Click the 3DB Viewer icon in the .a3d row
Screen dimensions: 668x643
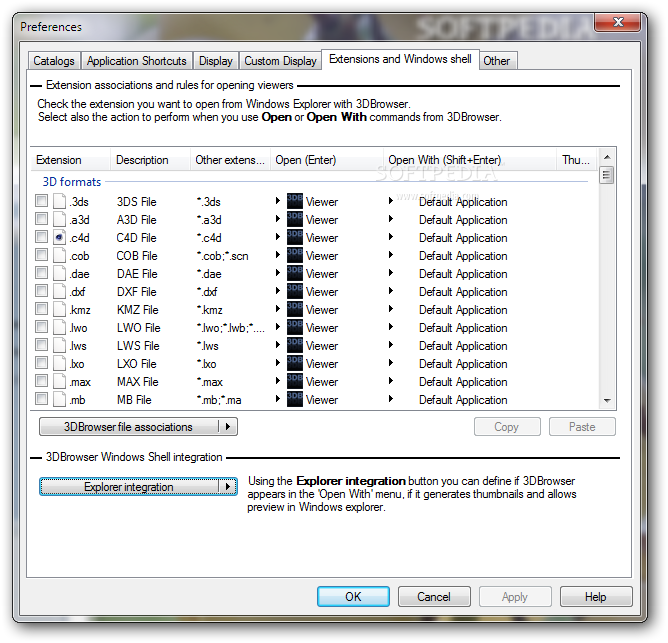[x=295, y=219]
